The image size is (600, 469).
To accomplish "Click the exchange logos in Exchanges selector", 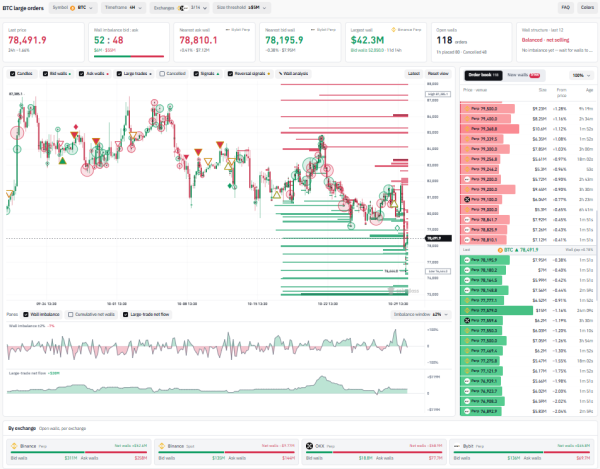I will point(183,8).
